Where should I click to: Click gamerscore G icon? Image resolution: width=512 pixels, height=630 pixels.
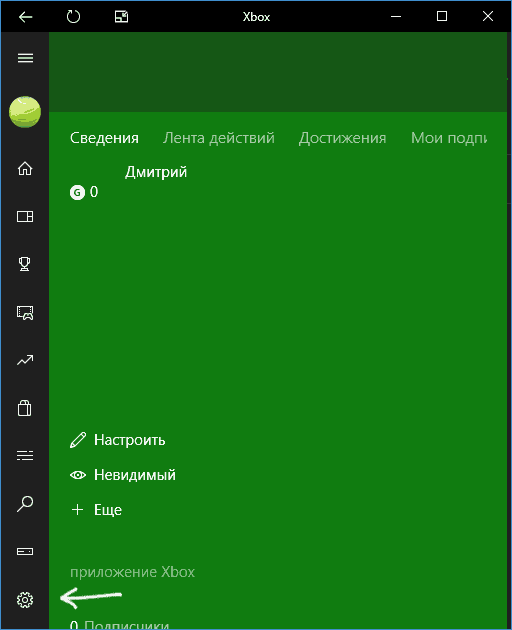coord(78,192)
